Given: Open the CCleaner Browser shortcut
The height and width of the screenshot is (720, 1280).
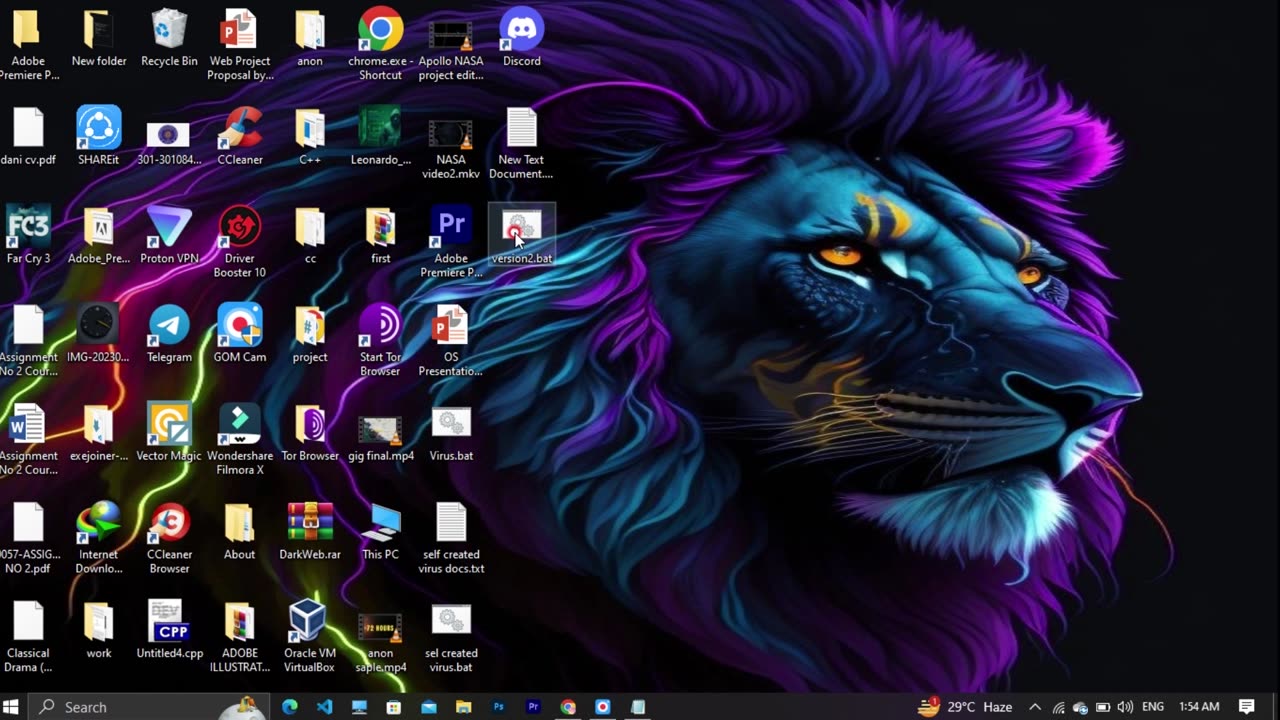Looking at the screenshot, I should point(169,539).
